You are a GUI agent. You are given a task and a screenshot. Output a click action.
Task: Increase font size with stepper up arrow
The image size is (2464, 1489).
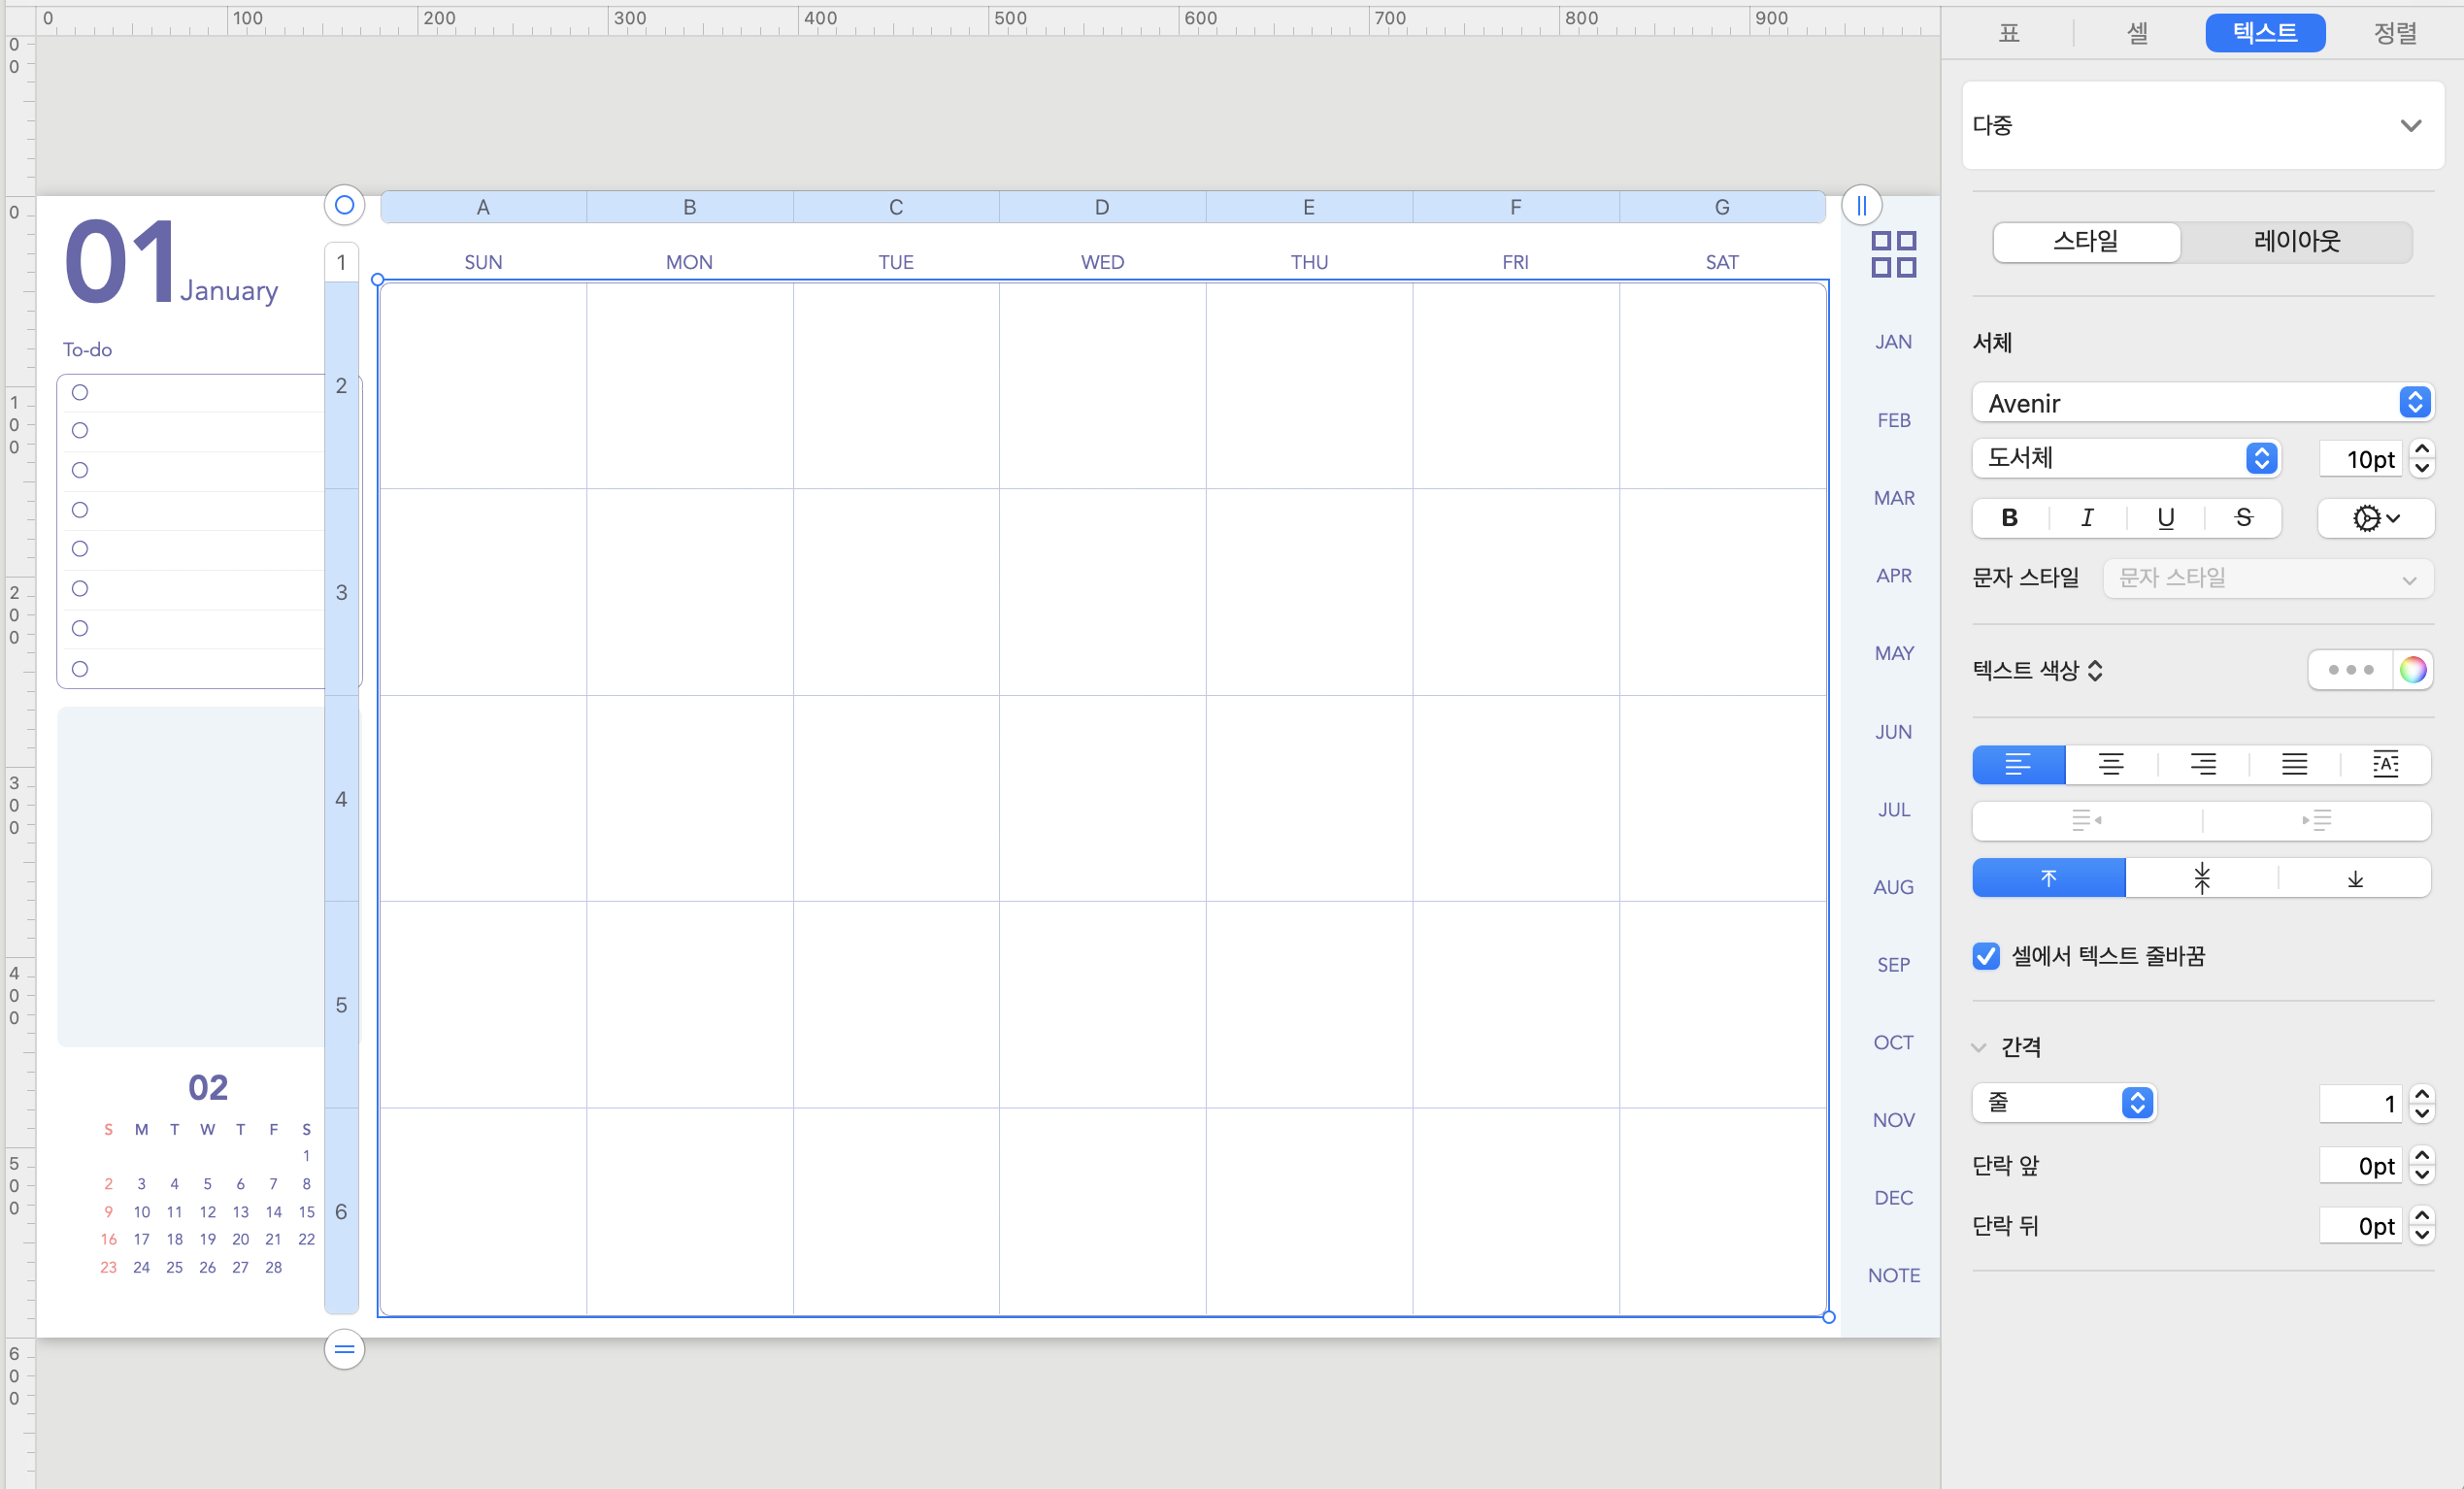[2422, 449]
